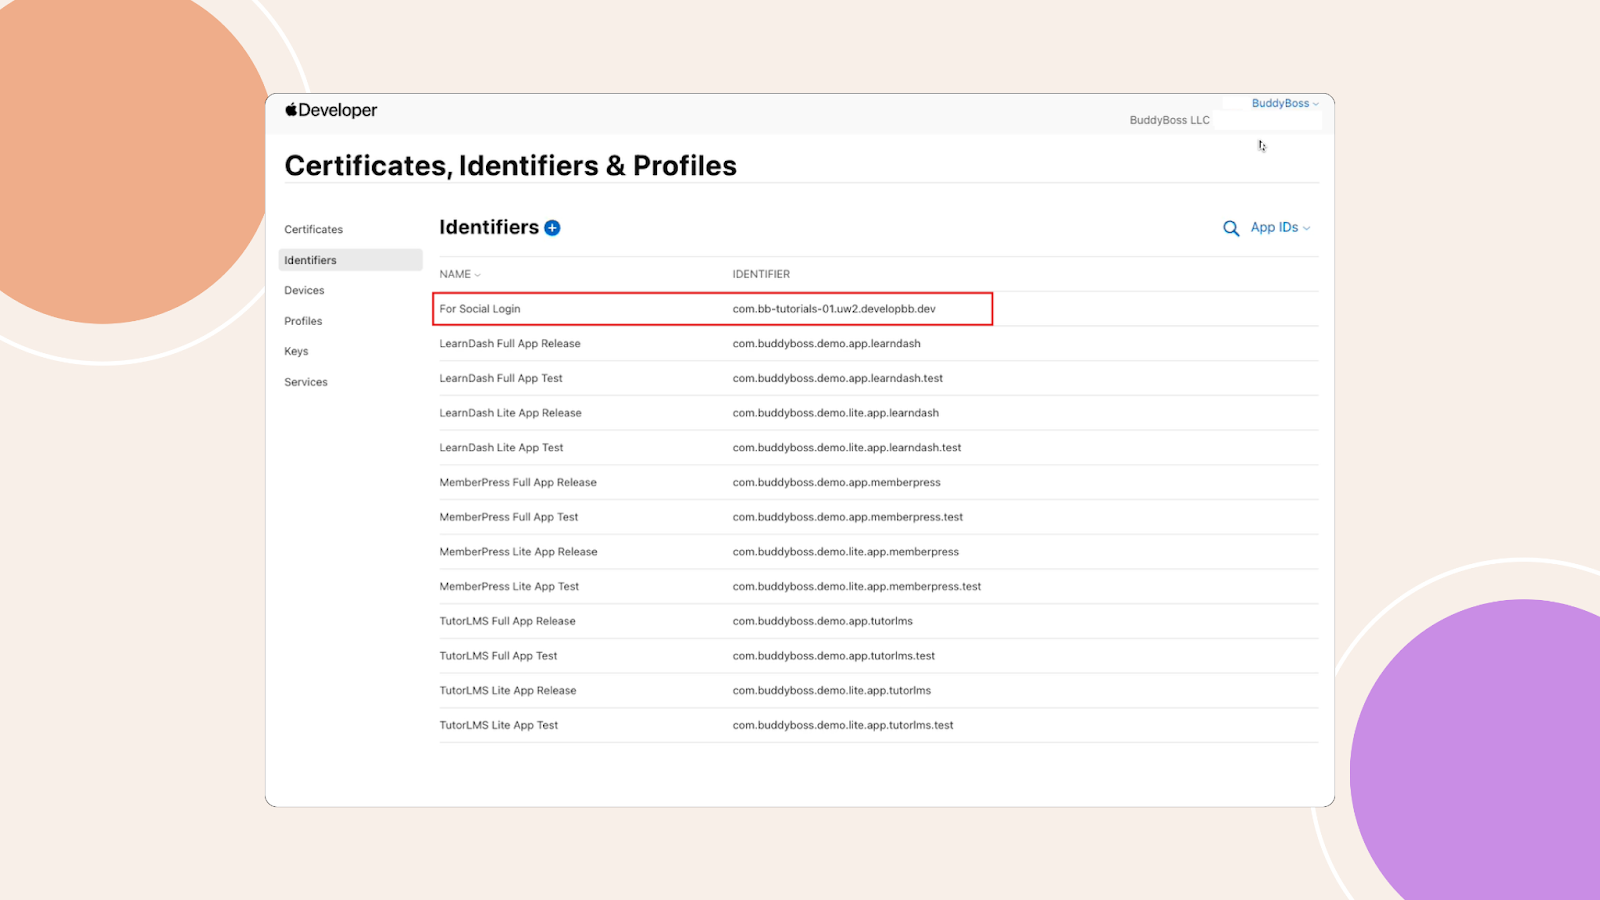
Task: Open MemberPress Lite App Release identifier
Action: [518, 552]
